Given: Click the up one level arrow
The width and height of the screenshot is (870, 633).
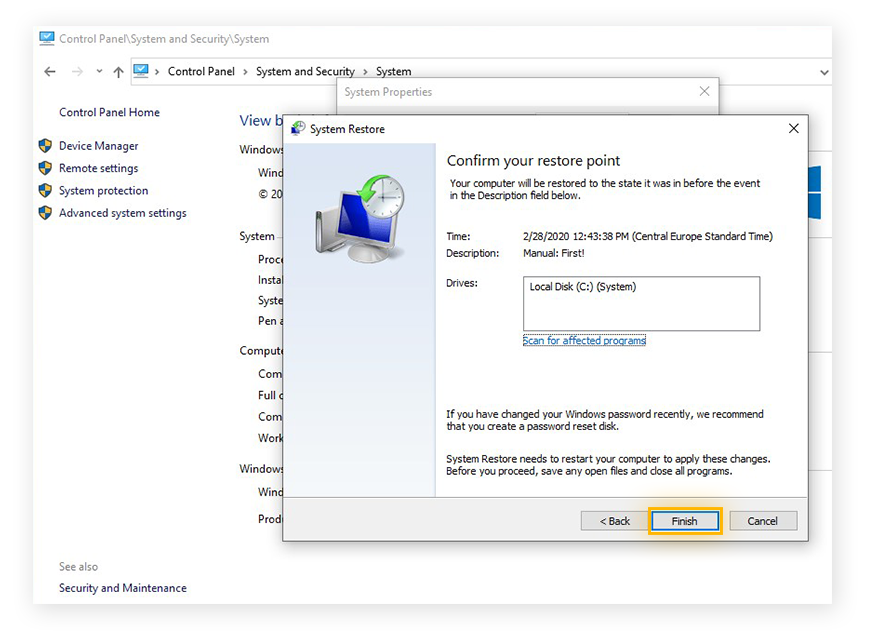Looking at the screenshot, I should tap(118, 71).
